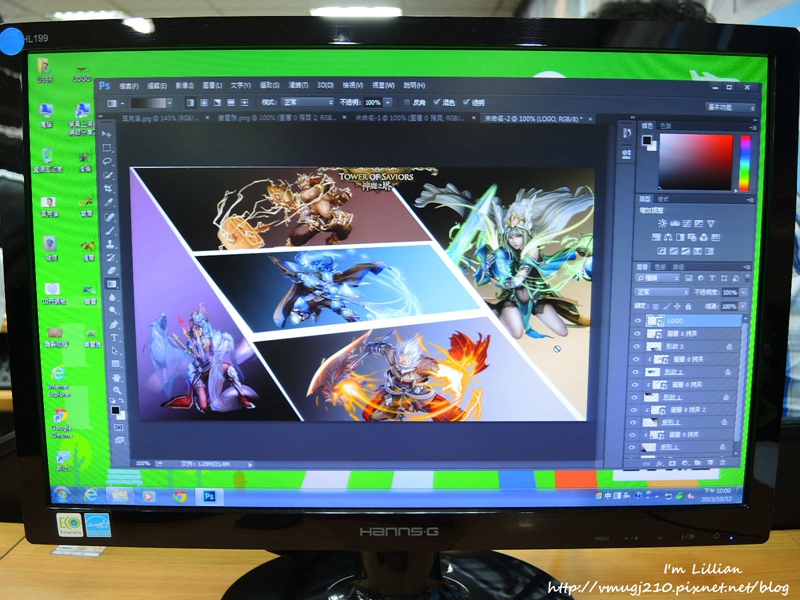Open the Layers panel fill slider arrow
Image resolution: width=800 pixels, height=600 pixels.
click(743, 307)
